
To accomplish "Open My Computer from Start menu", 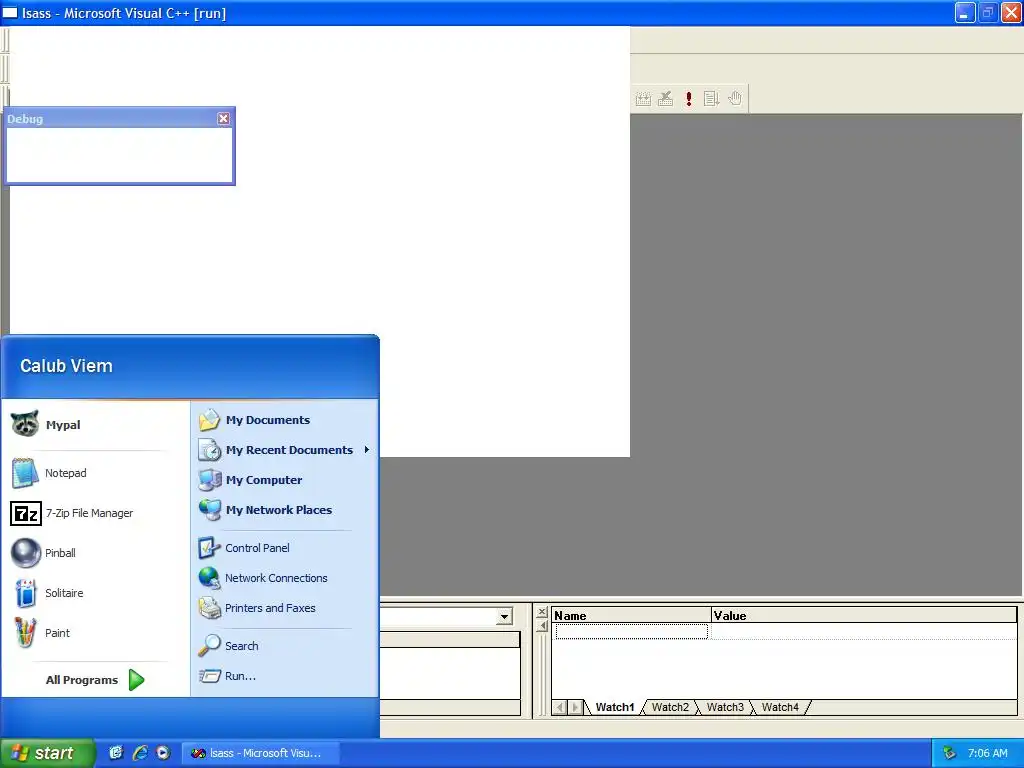I will pyautogui.click(x=285, y=480).
